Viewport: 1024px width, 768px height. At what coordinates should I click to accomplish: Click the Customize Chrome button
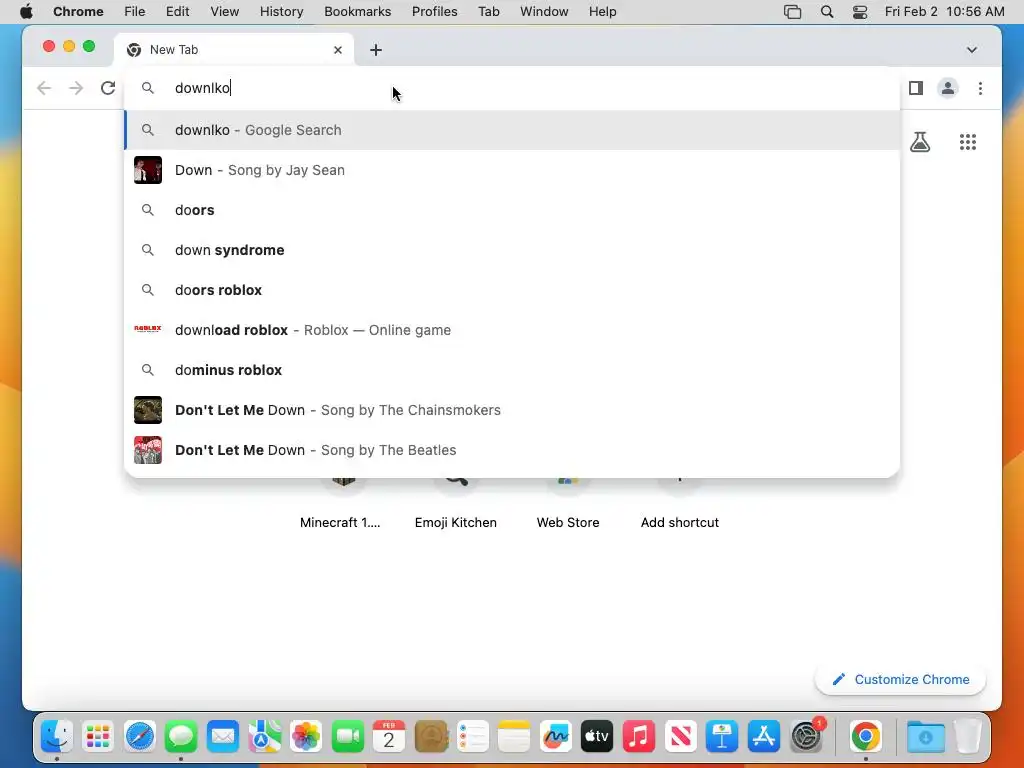pyautogui.click(x=901, y=679)
